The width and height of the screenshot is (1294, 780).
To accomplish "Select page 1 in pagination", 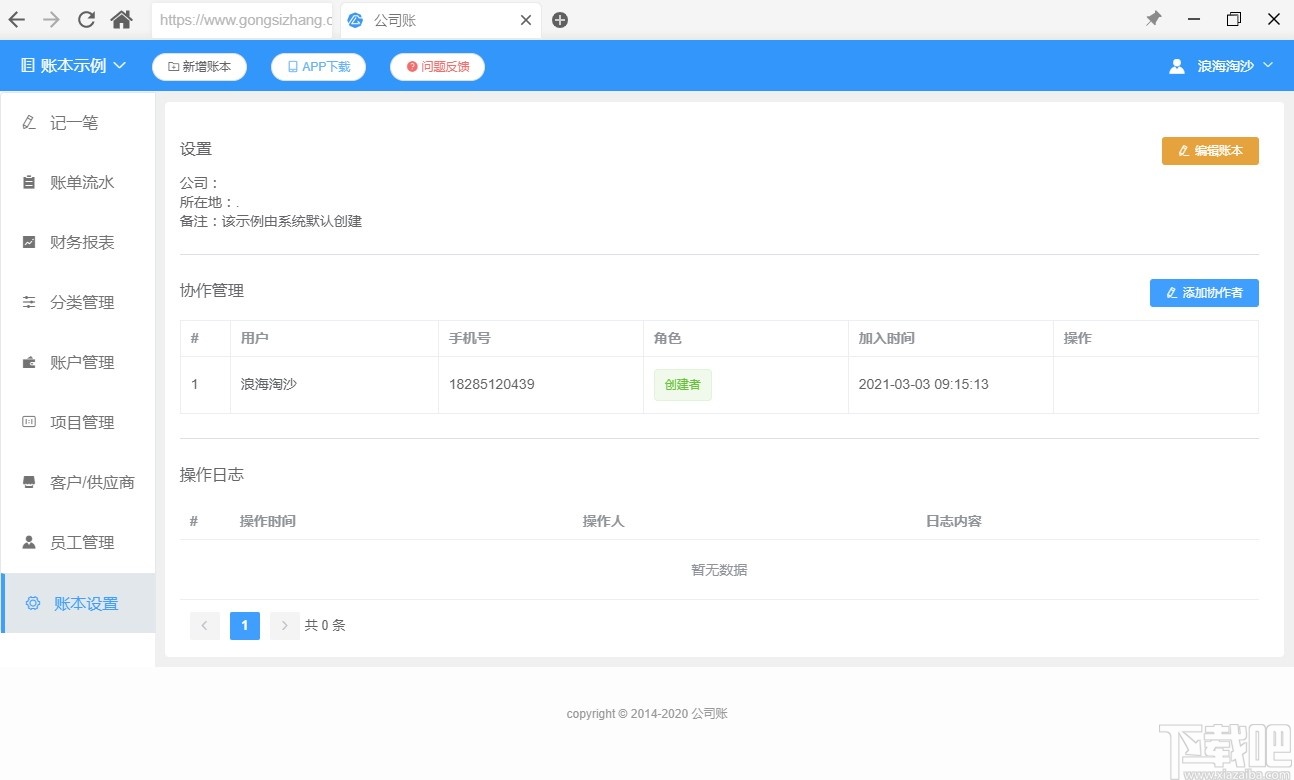I will pos(245,626).
